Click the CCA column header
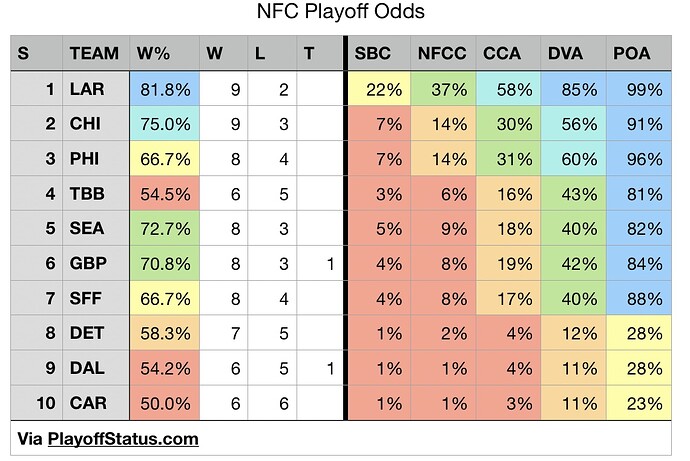The image size is (690, 461). [507, 53]
